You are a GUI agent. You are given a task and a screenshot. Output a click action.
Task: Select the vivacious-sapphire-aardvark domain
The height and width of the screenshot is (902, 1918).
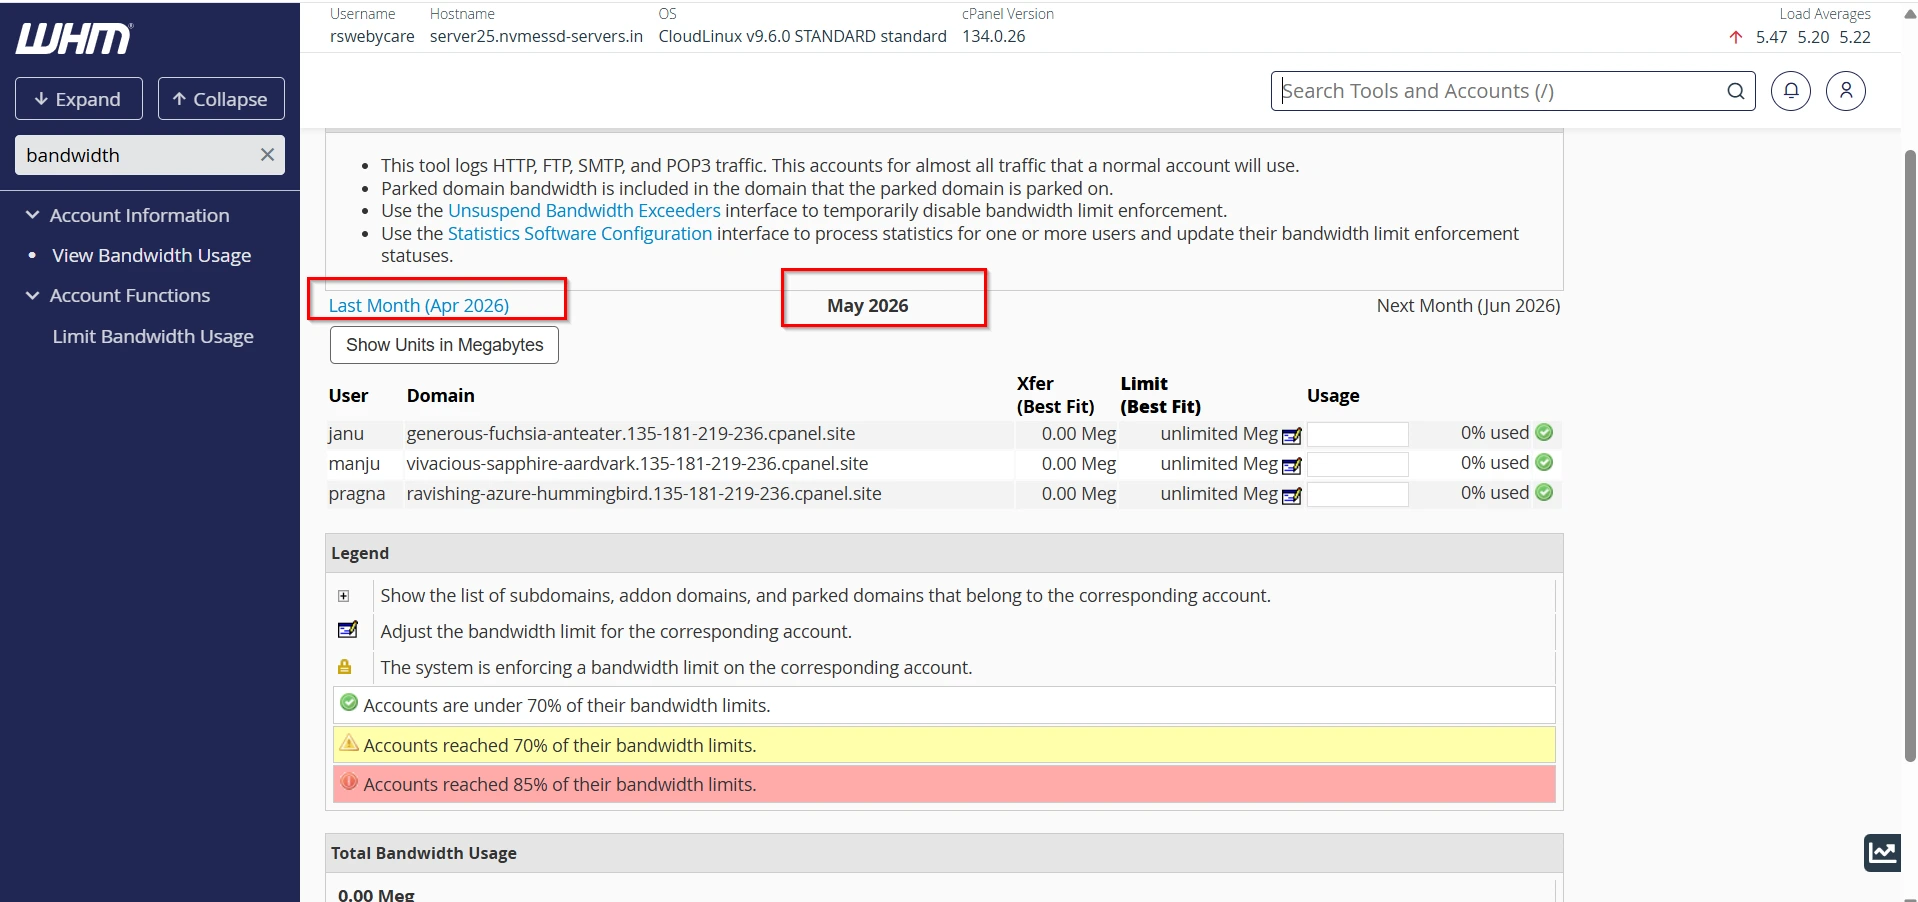click(637, 463)
